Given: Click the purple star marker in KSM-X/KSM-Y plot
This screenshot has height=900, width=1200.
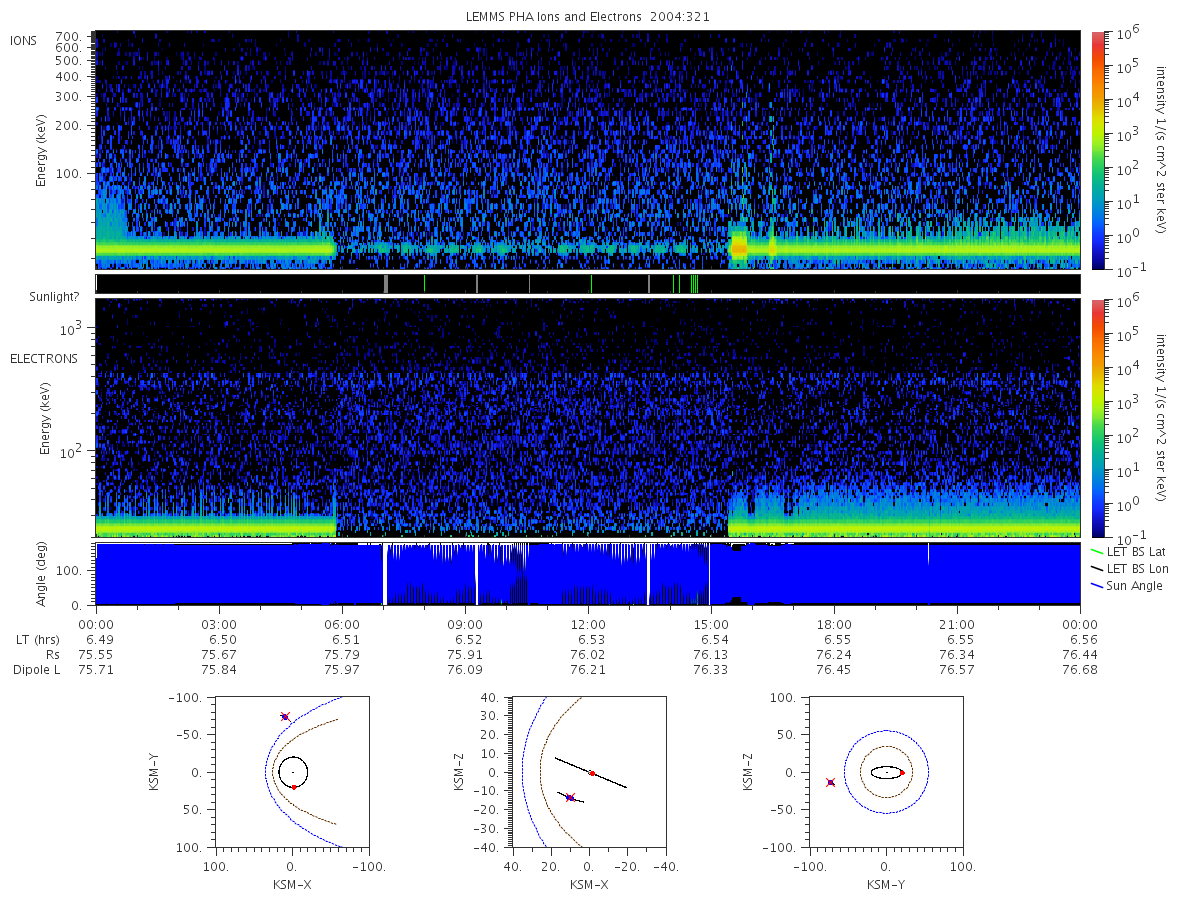Looking at the screenshot, I should coord(285,716).
